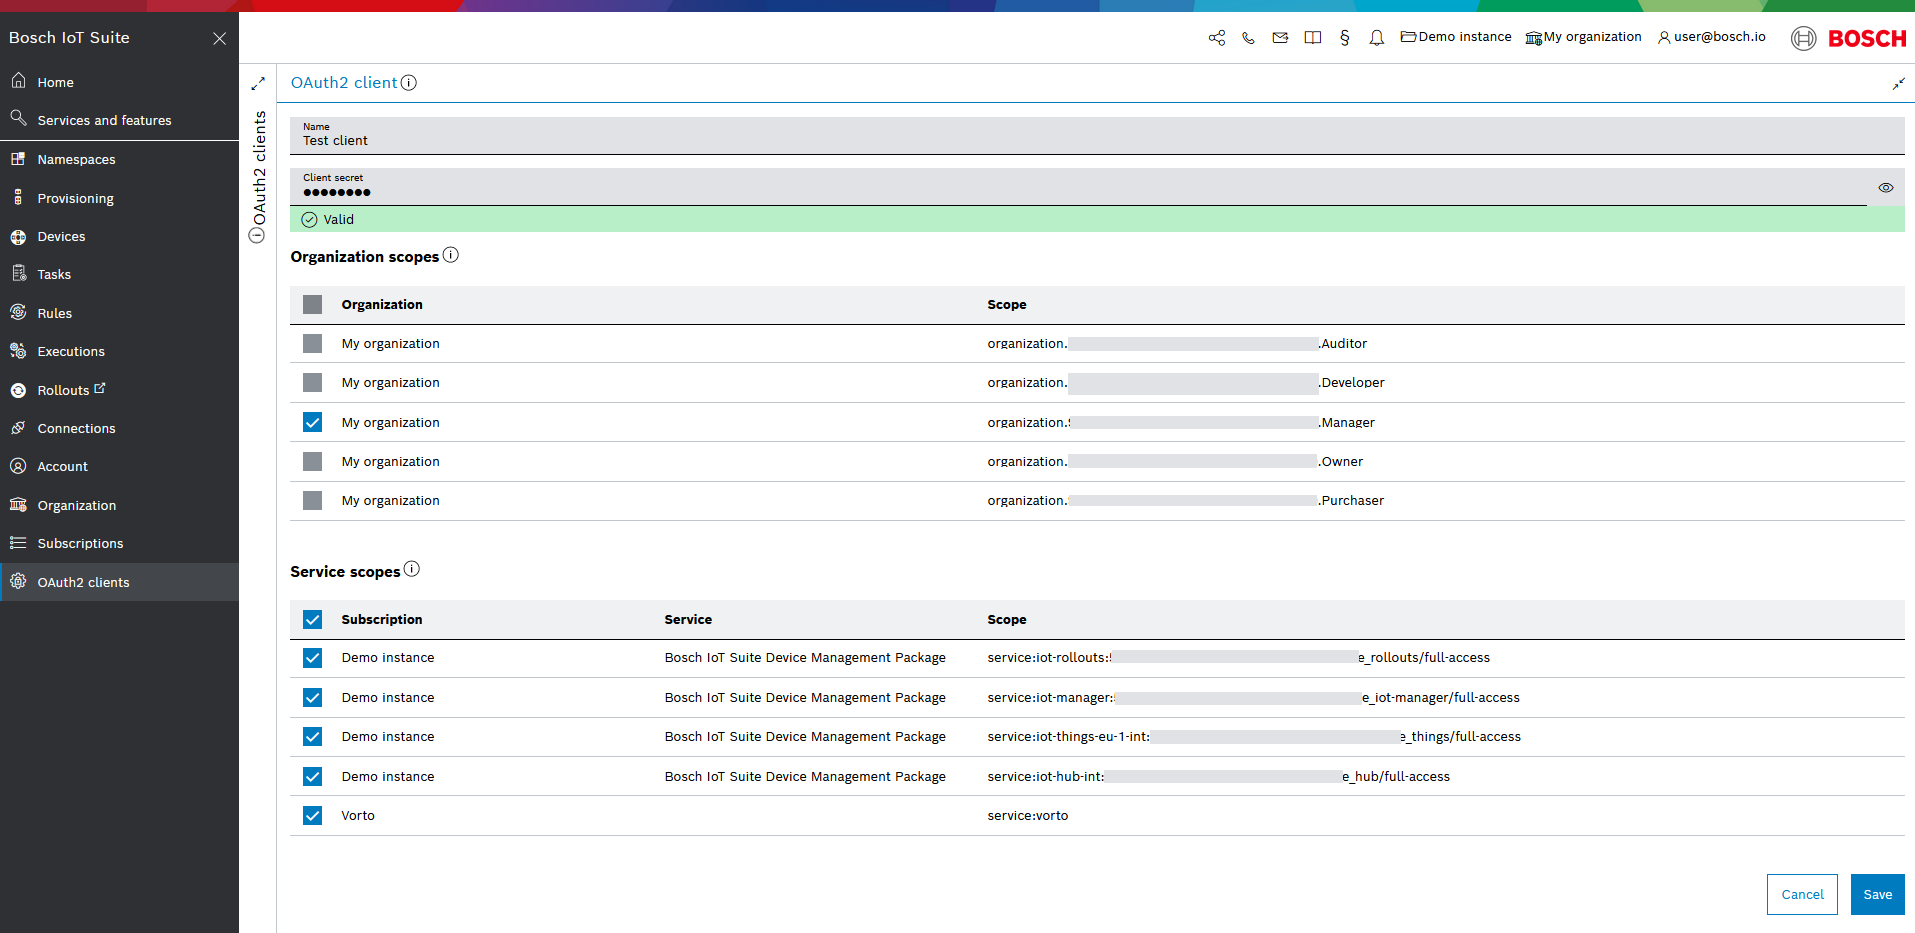Uncheck the iot-manager full-access scope

[x=313, y=697]
